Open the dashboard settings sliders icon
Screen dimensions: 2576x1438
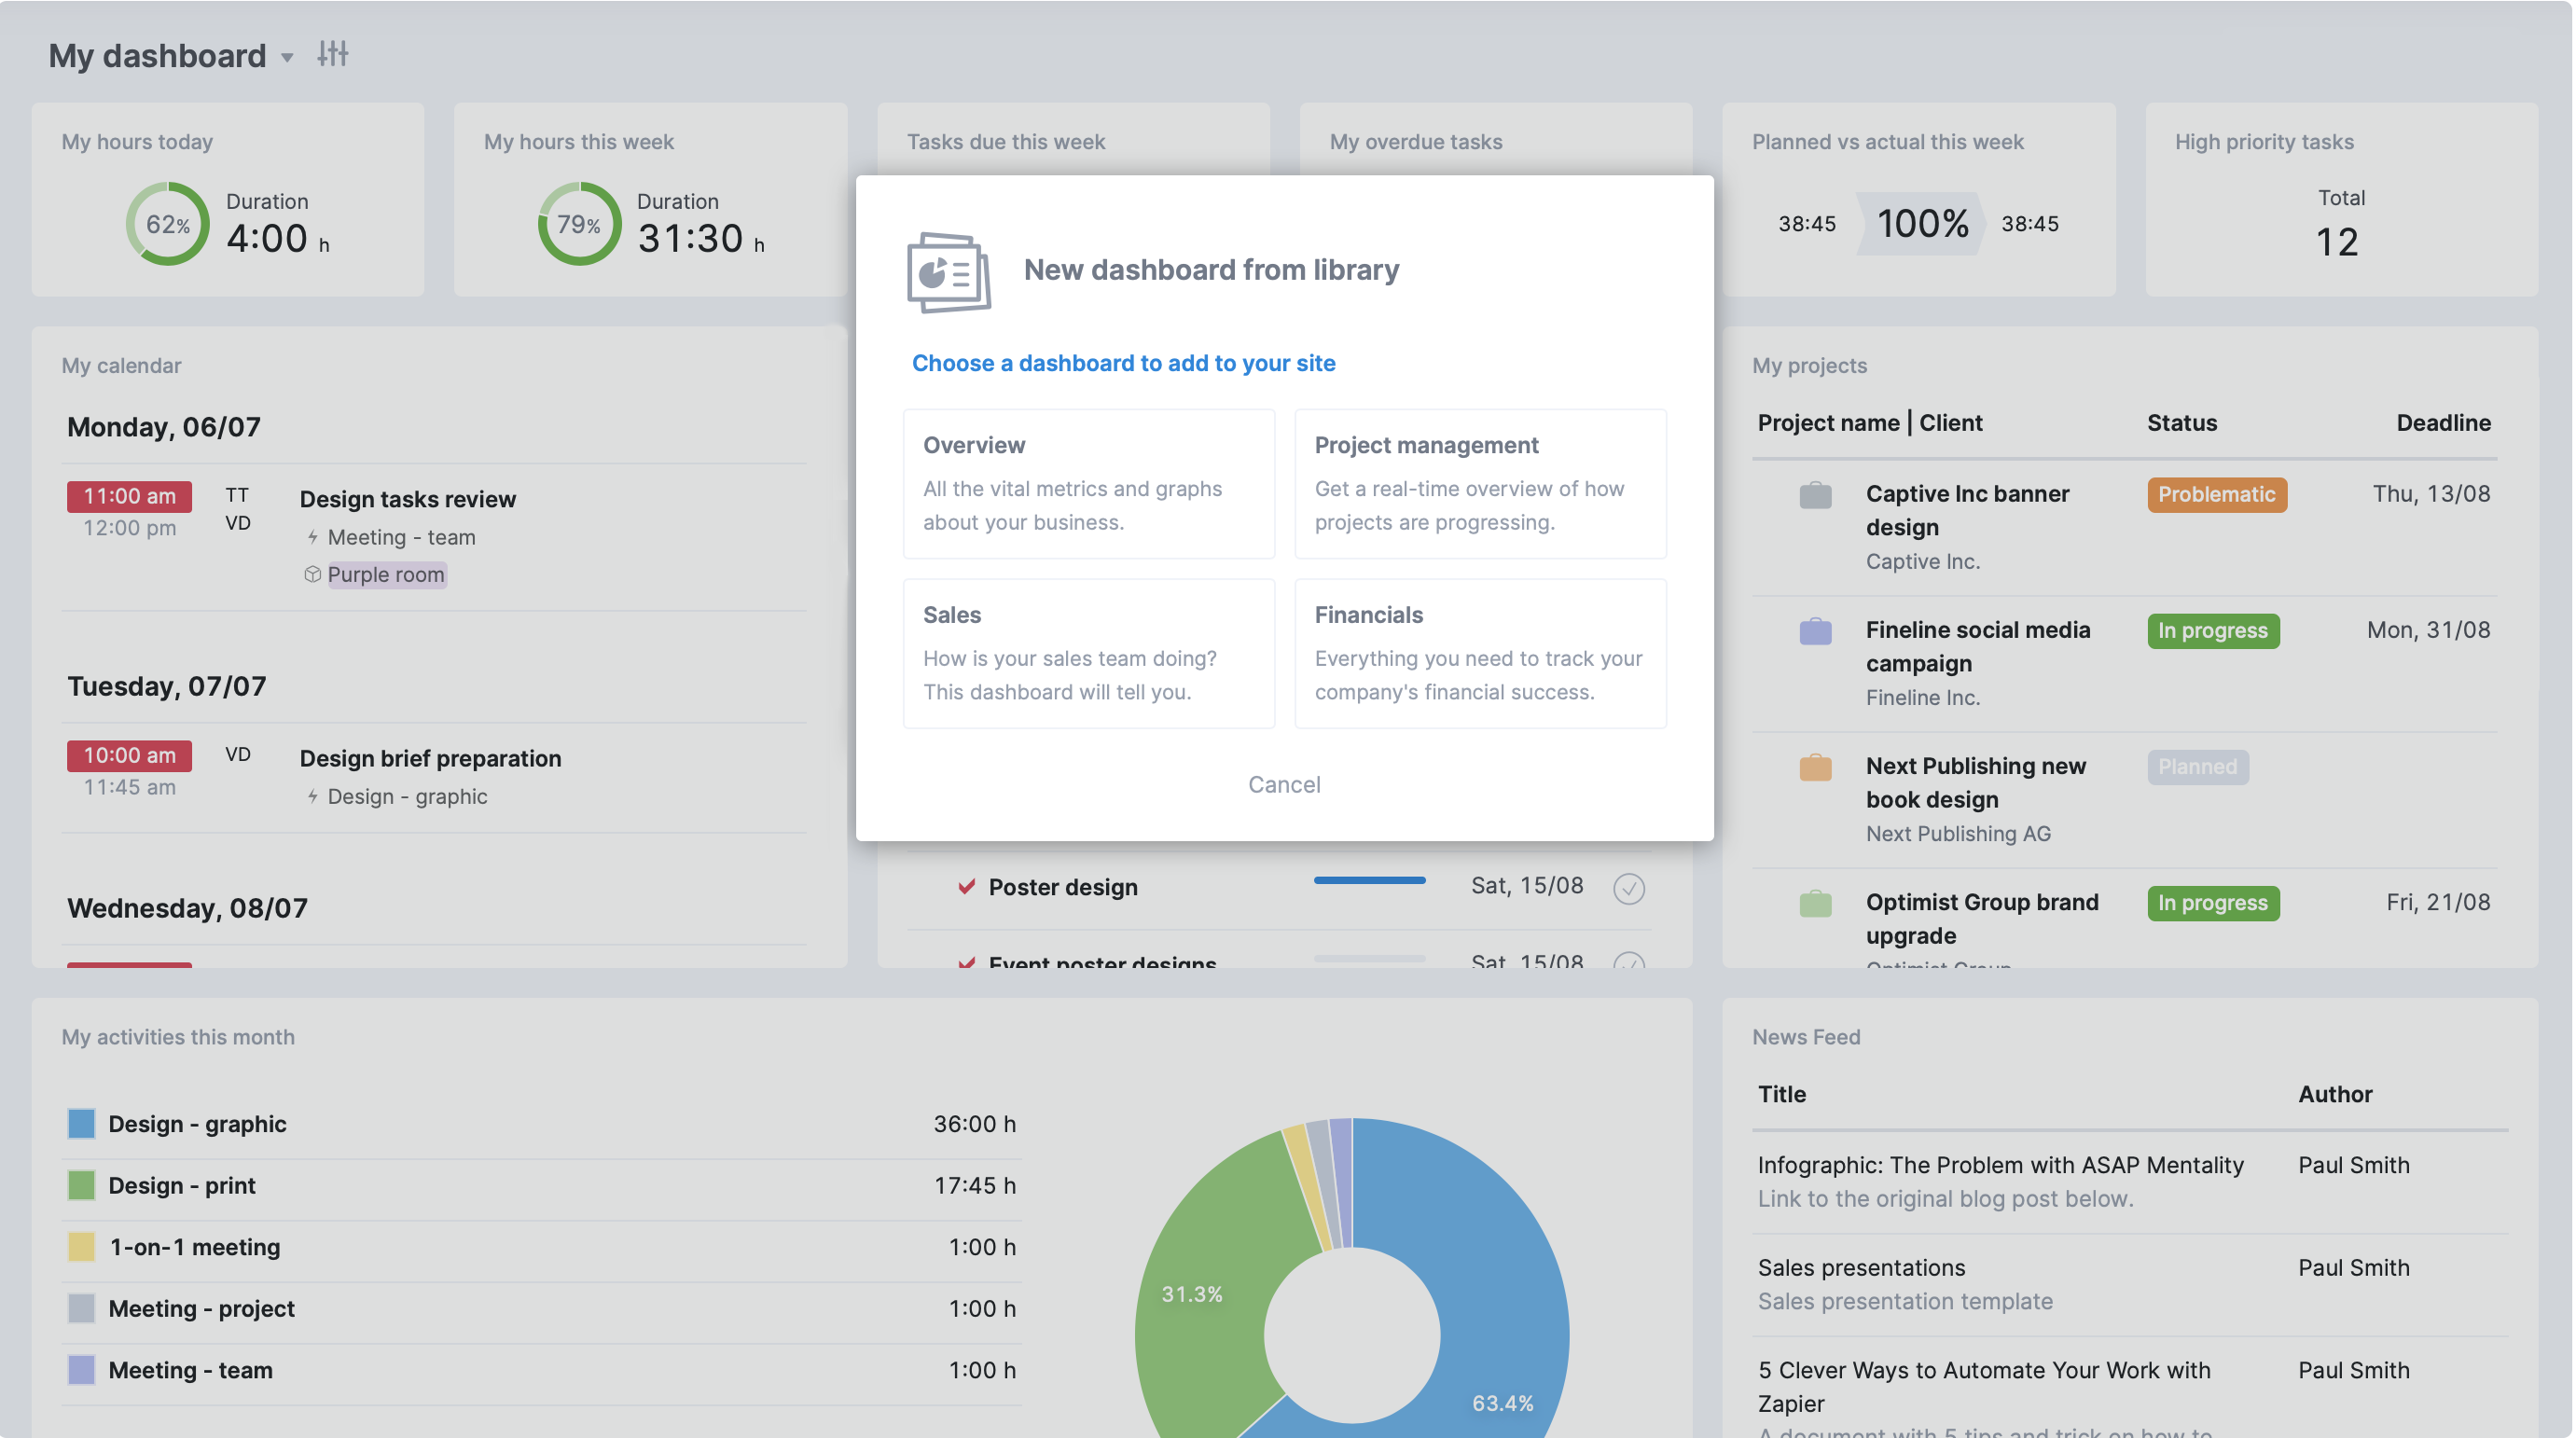pyautogui.click(x=332, y=54)
